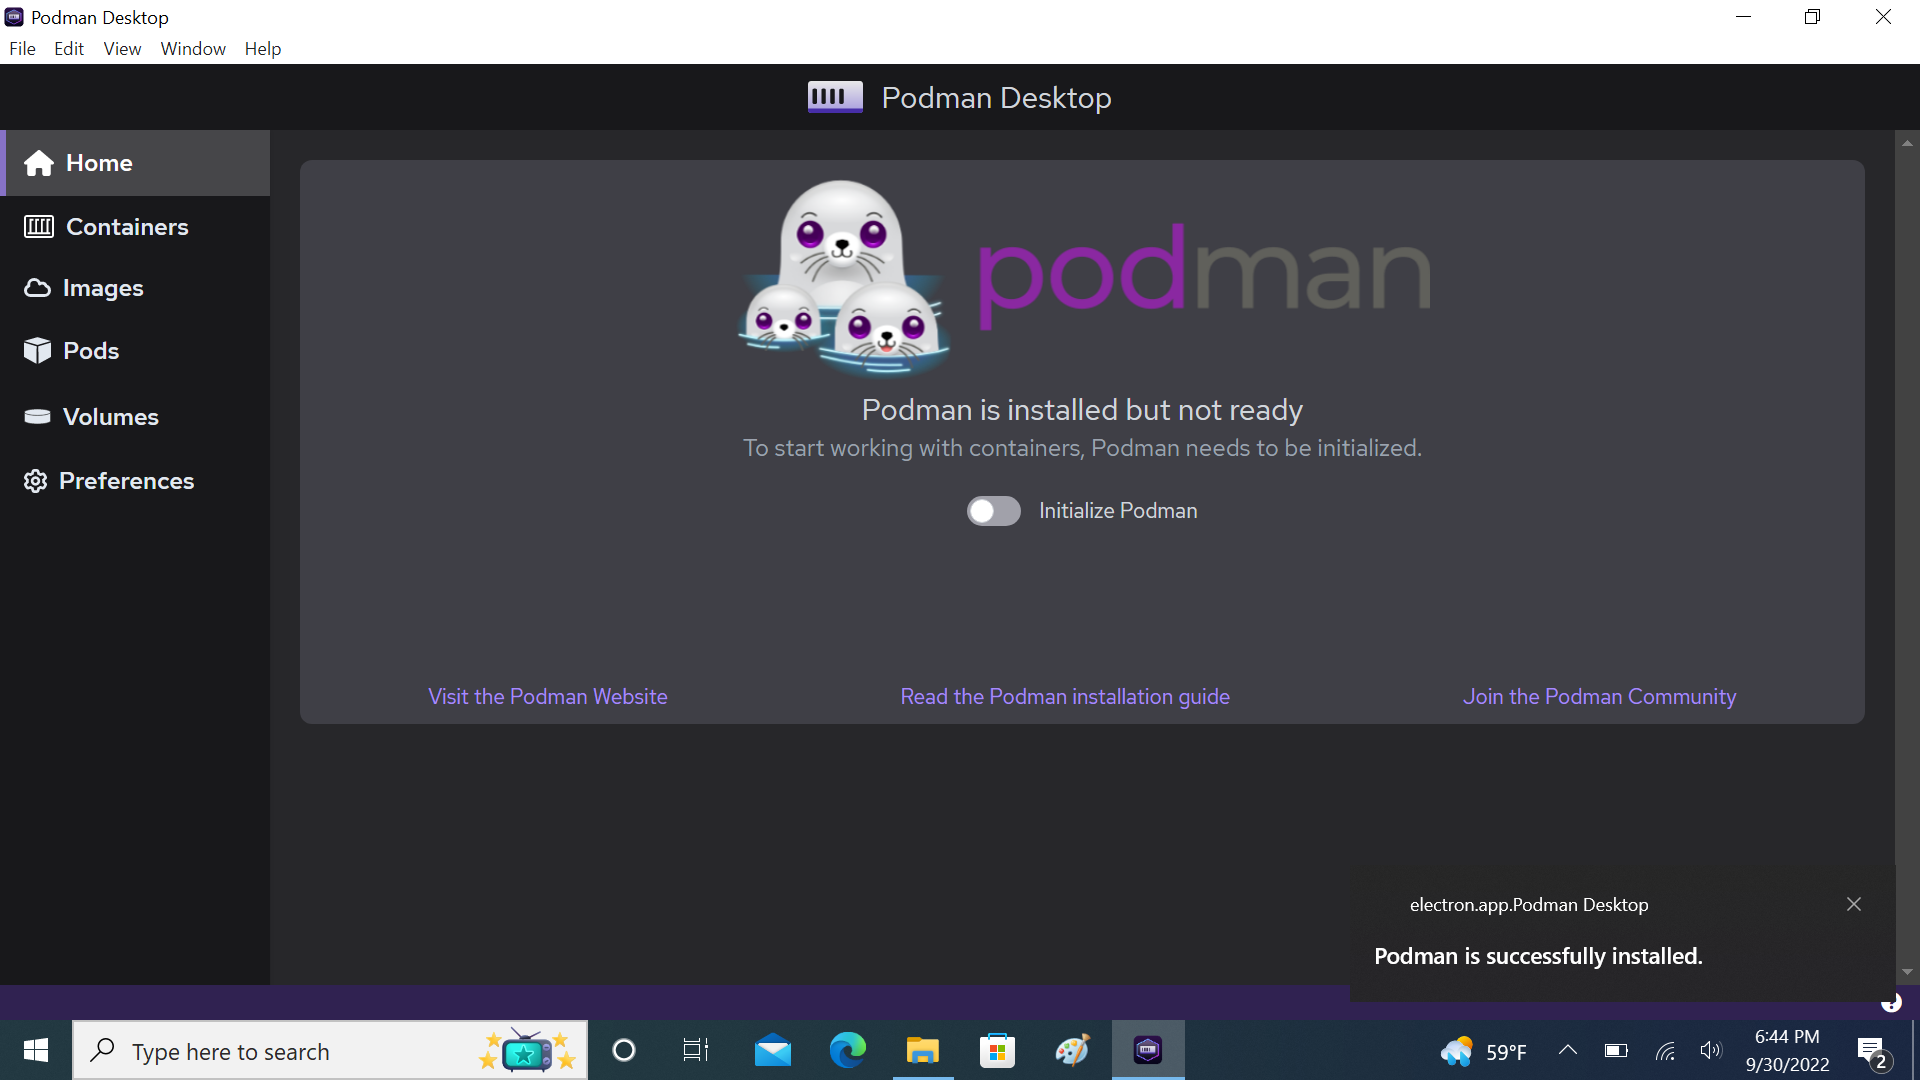Click the scrollbar down arrow
Viewport: 1920px width, 1080px height.
click(x=1907, y=972)
